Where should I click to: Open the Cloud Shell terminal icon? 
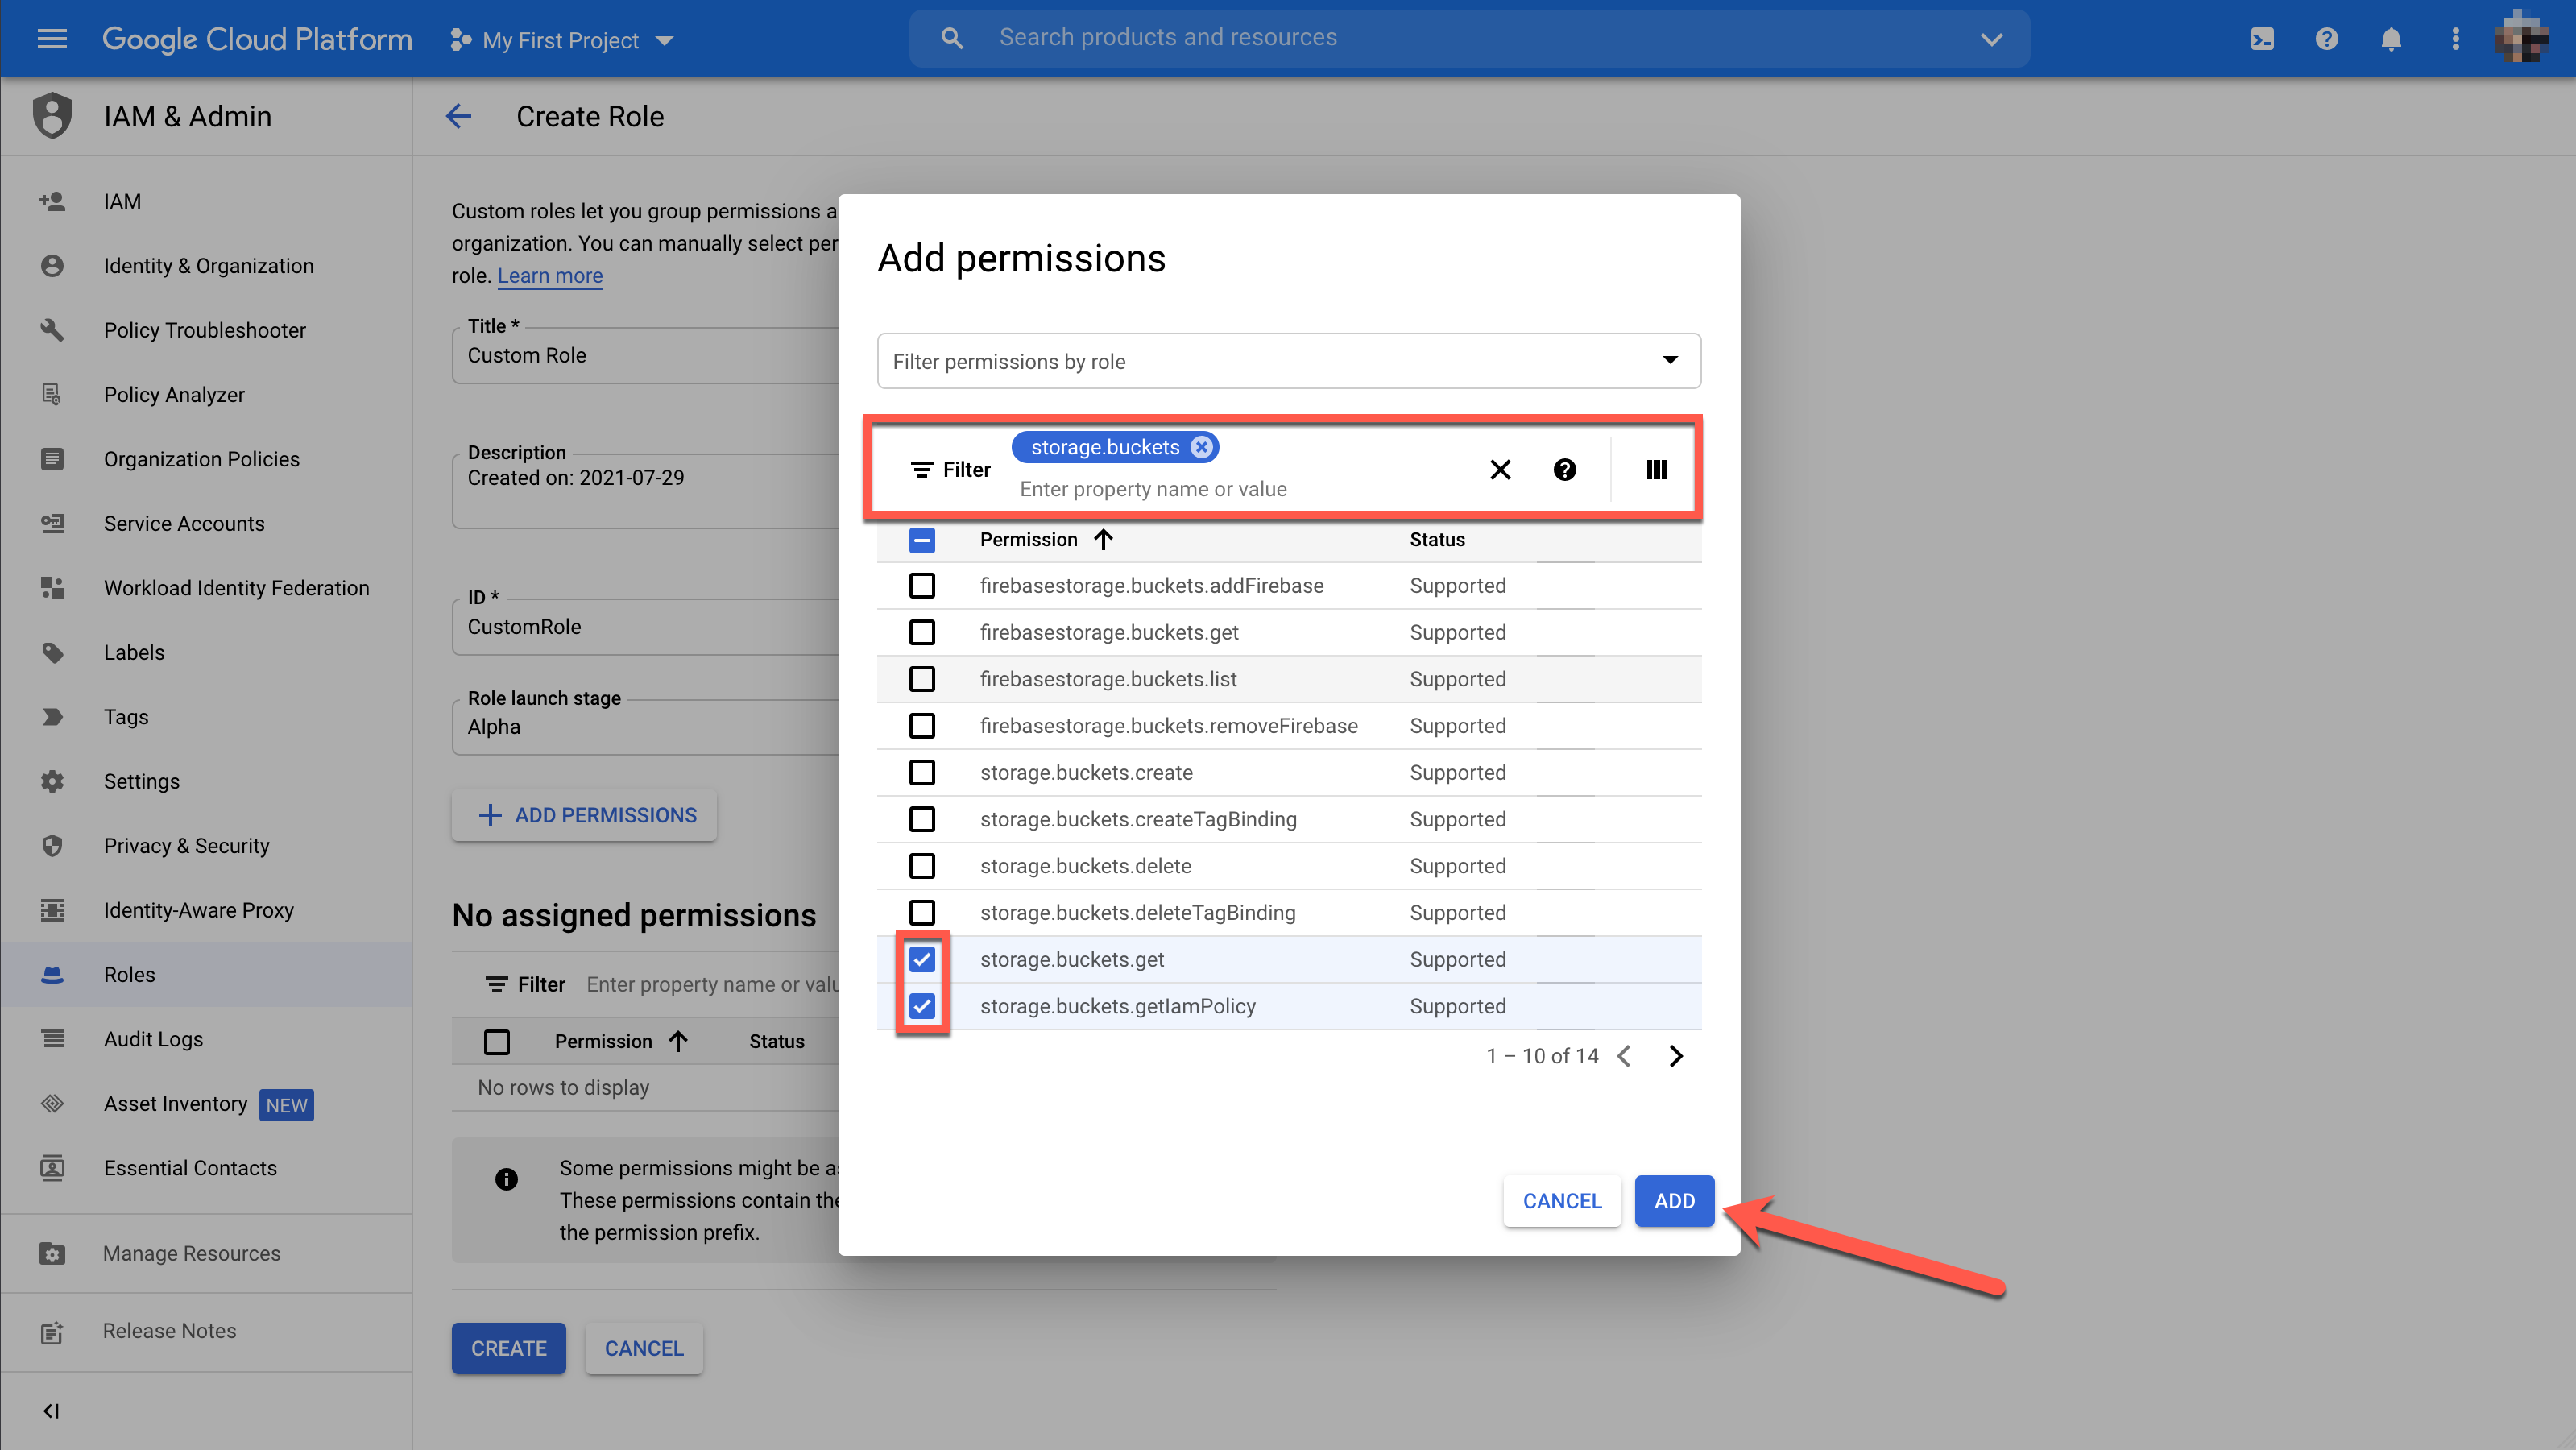click(2262, 39)
